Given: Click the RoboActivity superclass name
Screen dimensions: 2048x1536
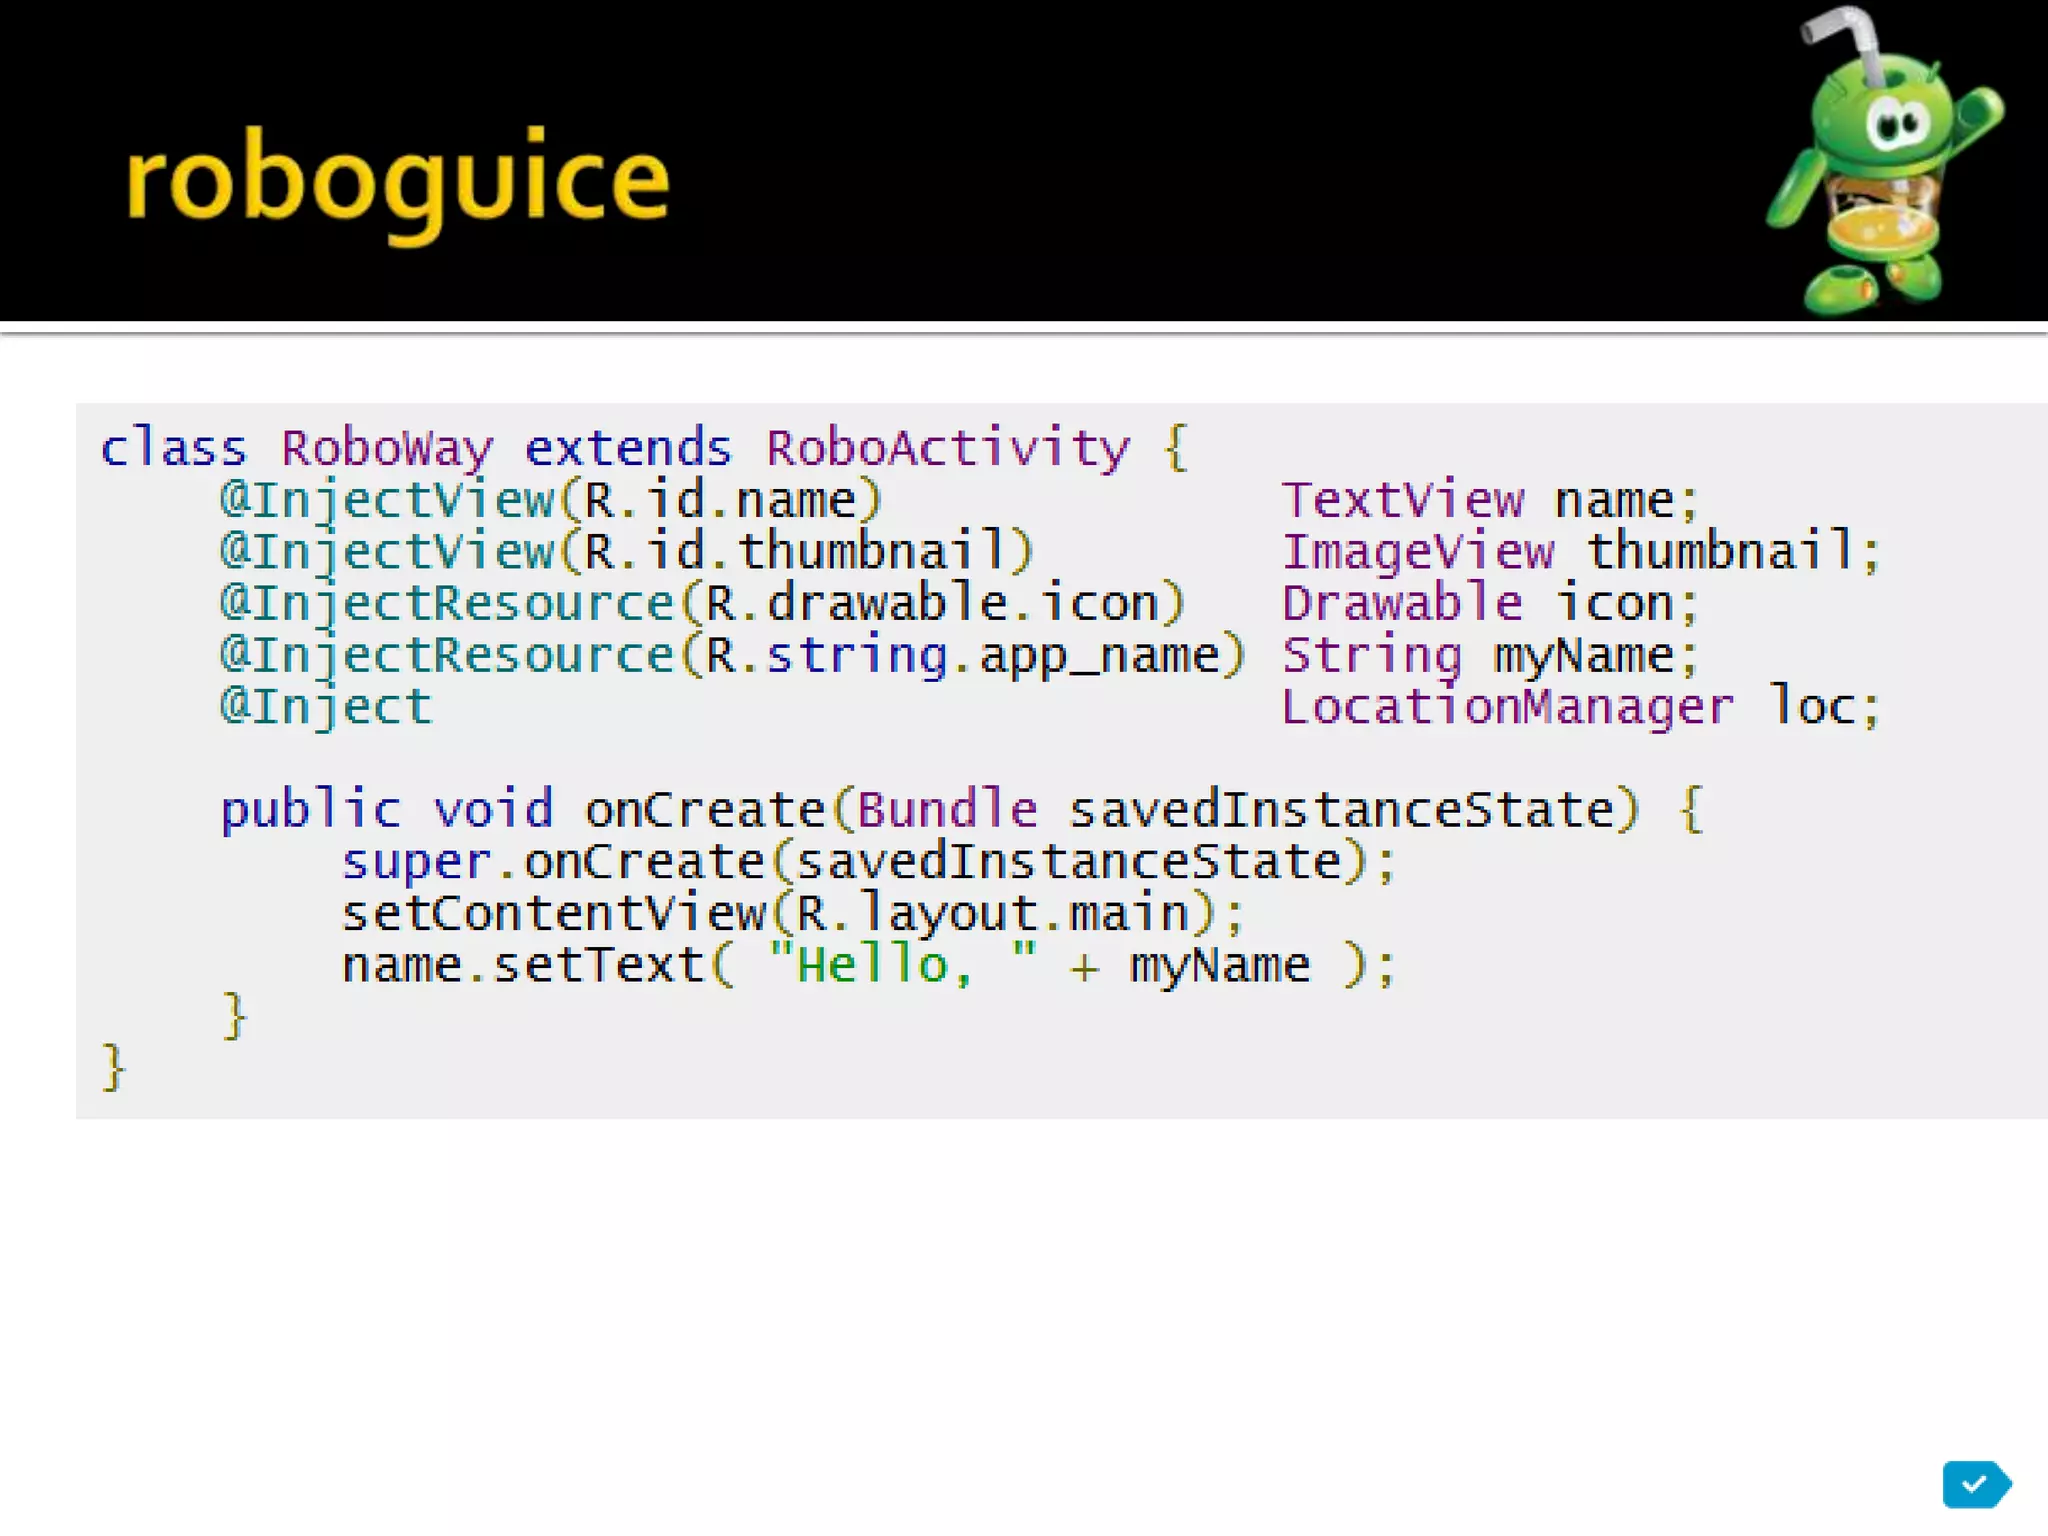Looking at the screenshot, I should [x=947, y=448].
